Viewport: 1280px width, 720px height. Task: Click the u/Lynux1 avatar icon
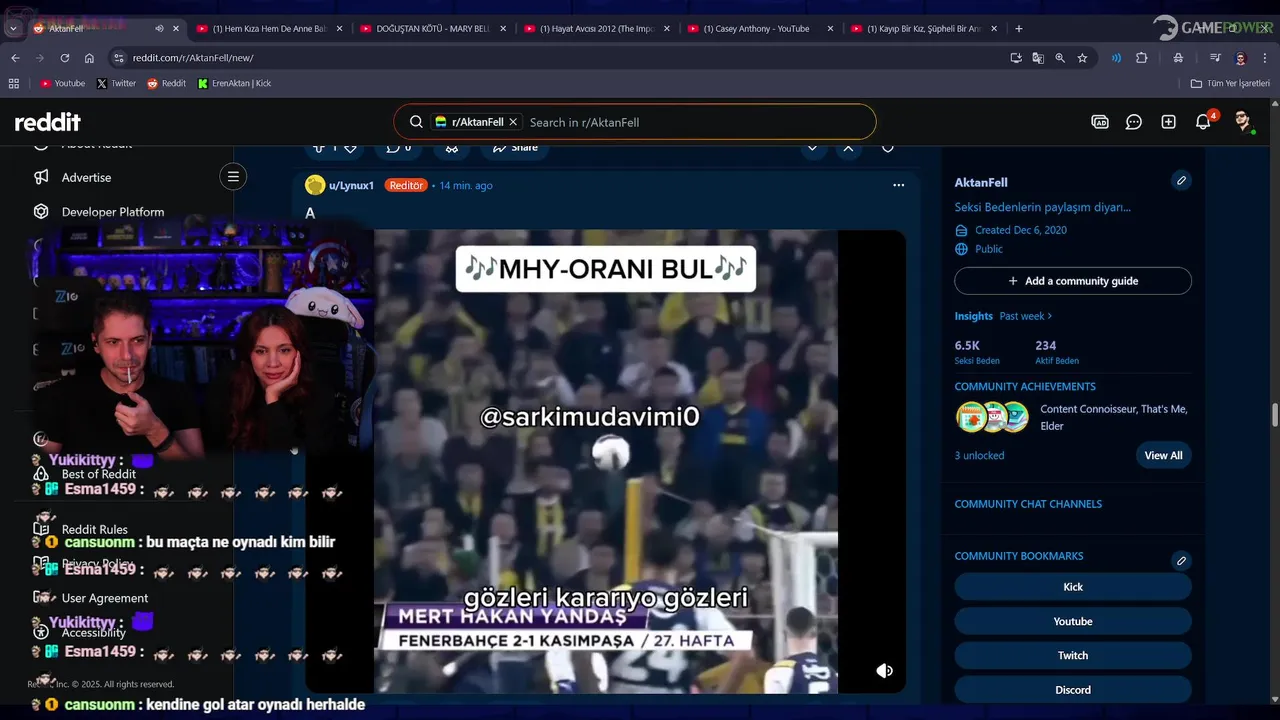pos(315,185)
